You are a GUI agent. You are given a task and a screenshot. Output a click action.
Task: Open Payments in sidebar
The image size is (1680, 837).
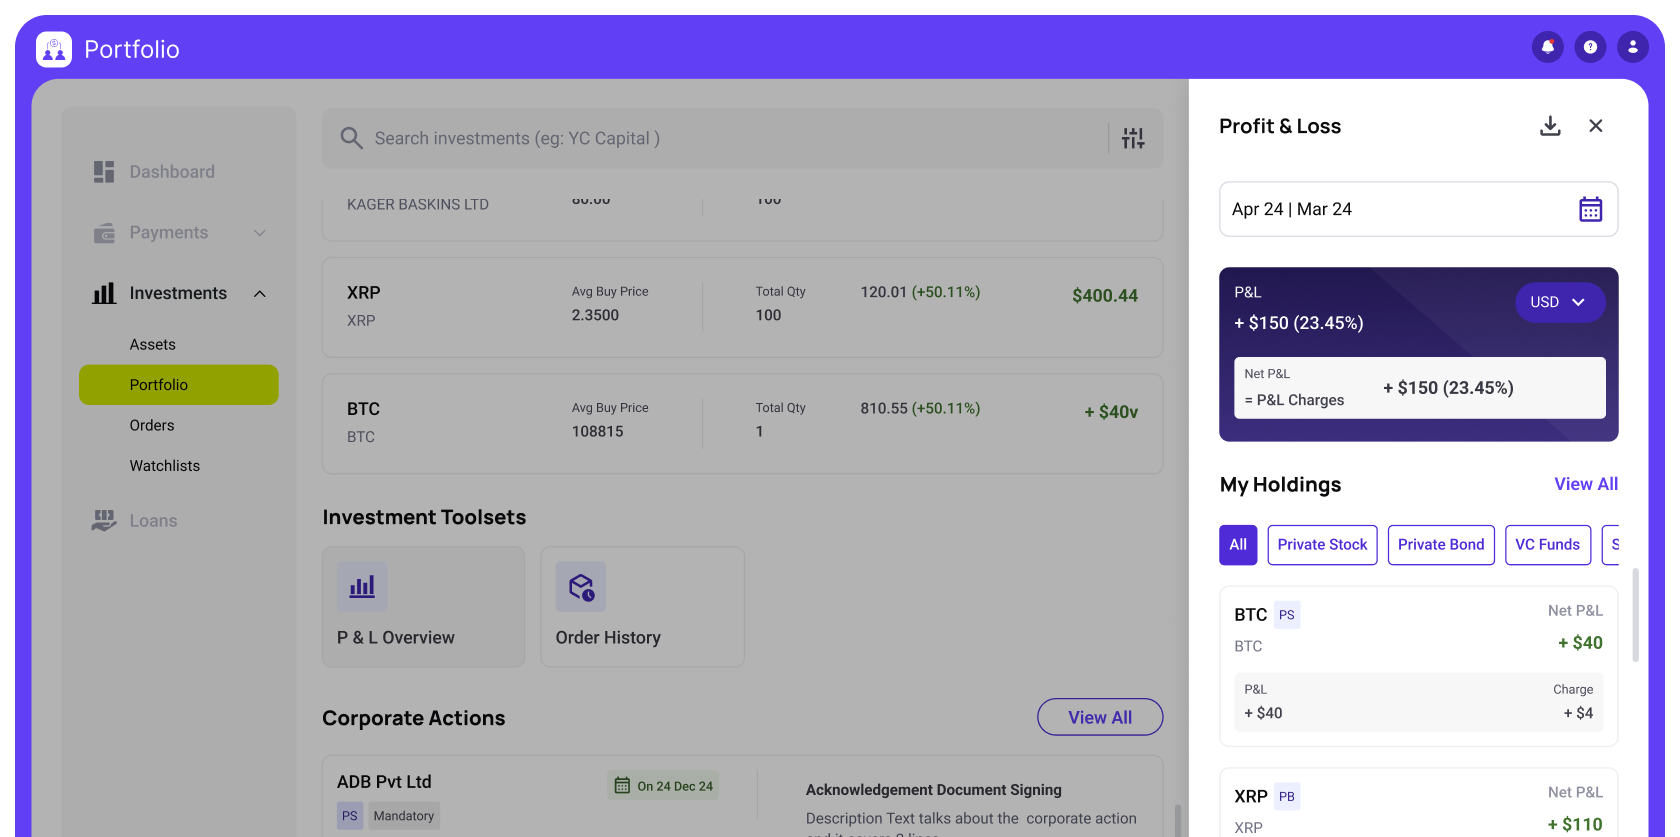pos(169,233)
